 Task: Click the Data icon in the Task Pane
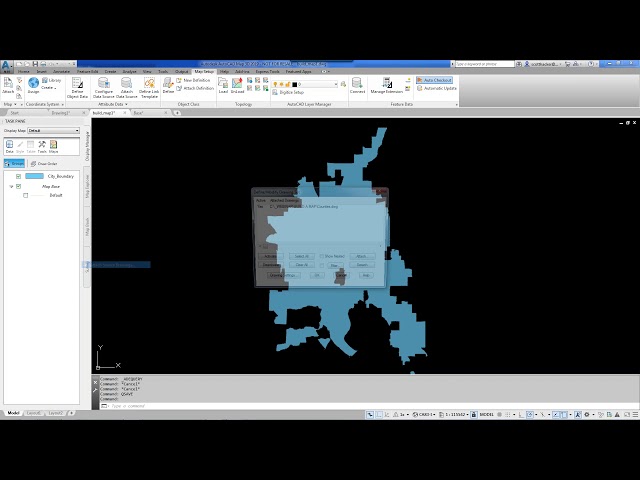pos(9,147)
